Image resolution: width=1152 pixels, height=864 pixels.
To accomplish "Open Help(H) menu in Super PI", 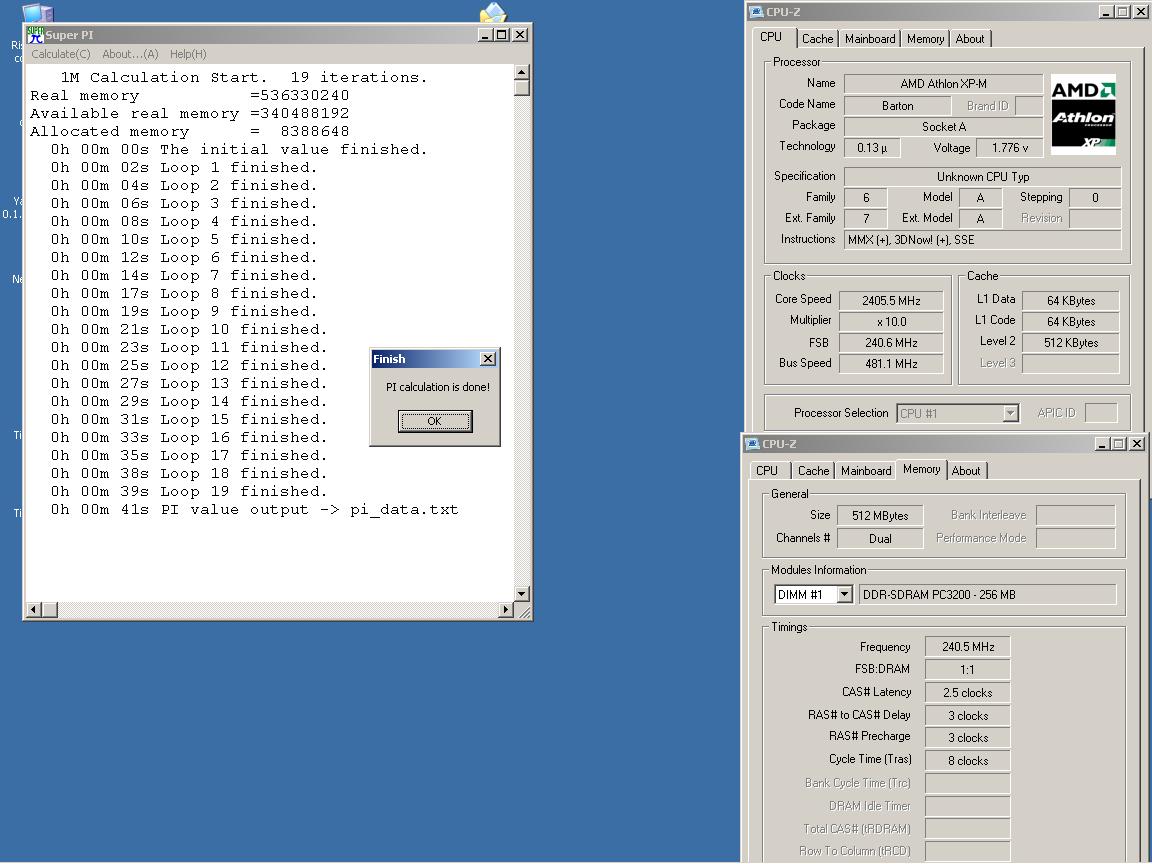I will [x=188, y=54].
